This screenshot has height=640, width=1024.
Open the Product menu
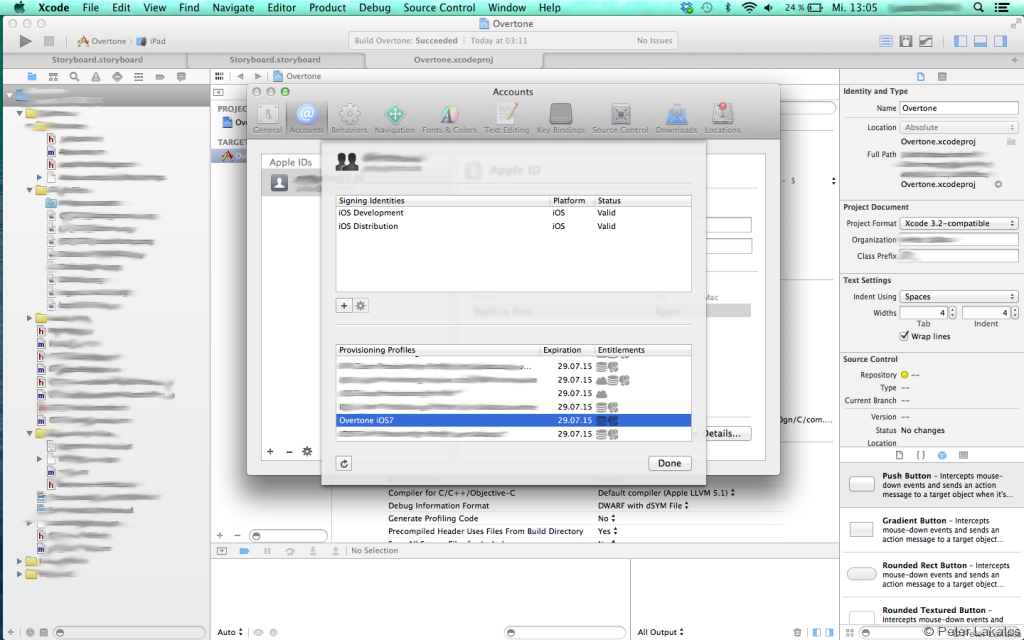[x=327, y=8]
